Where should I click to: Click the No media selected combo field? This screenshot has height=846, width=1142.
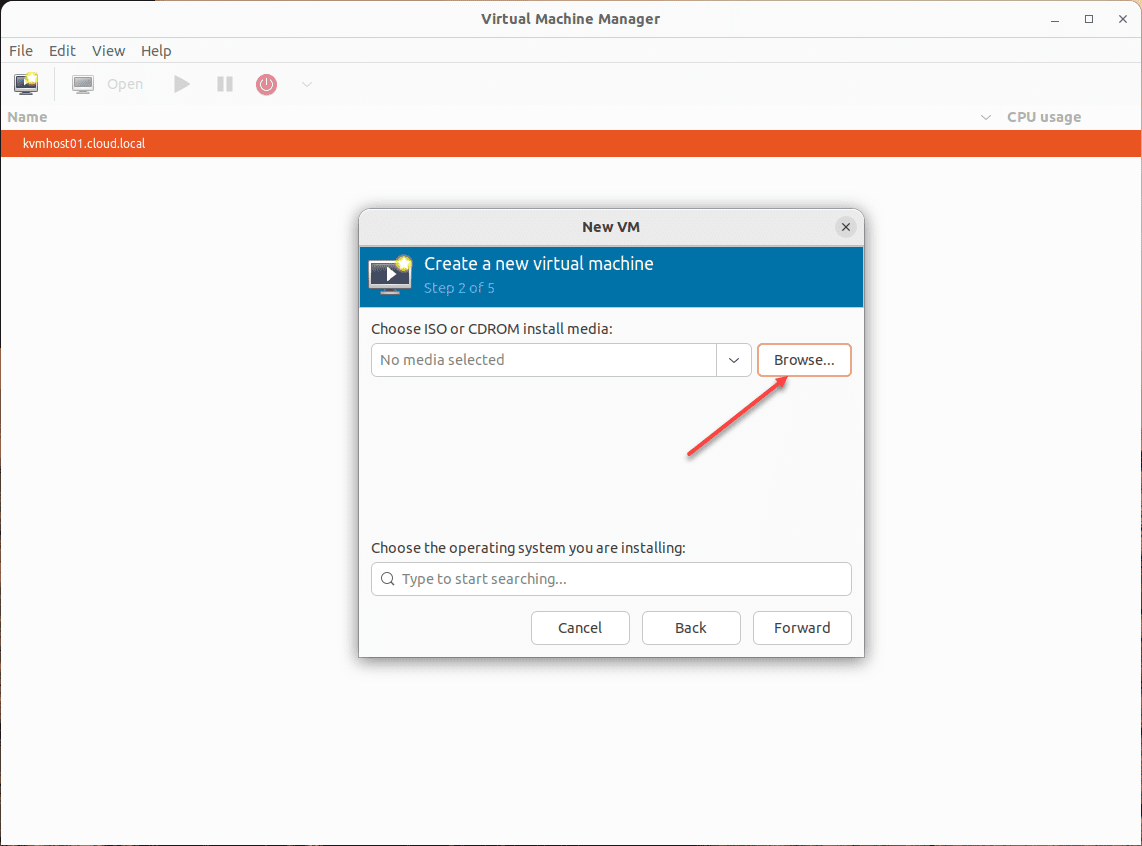[x=543, y=360]
